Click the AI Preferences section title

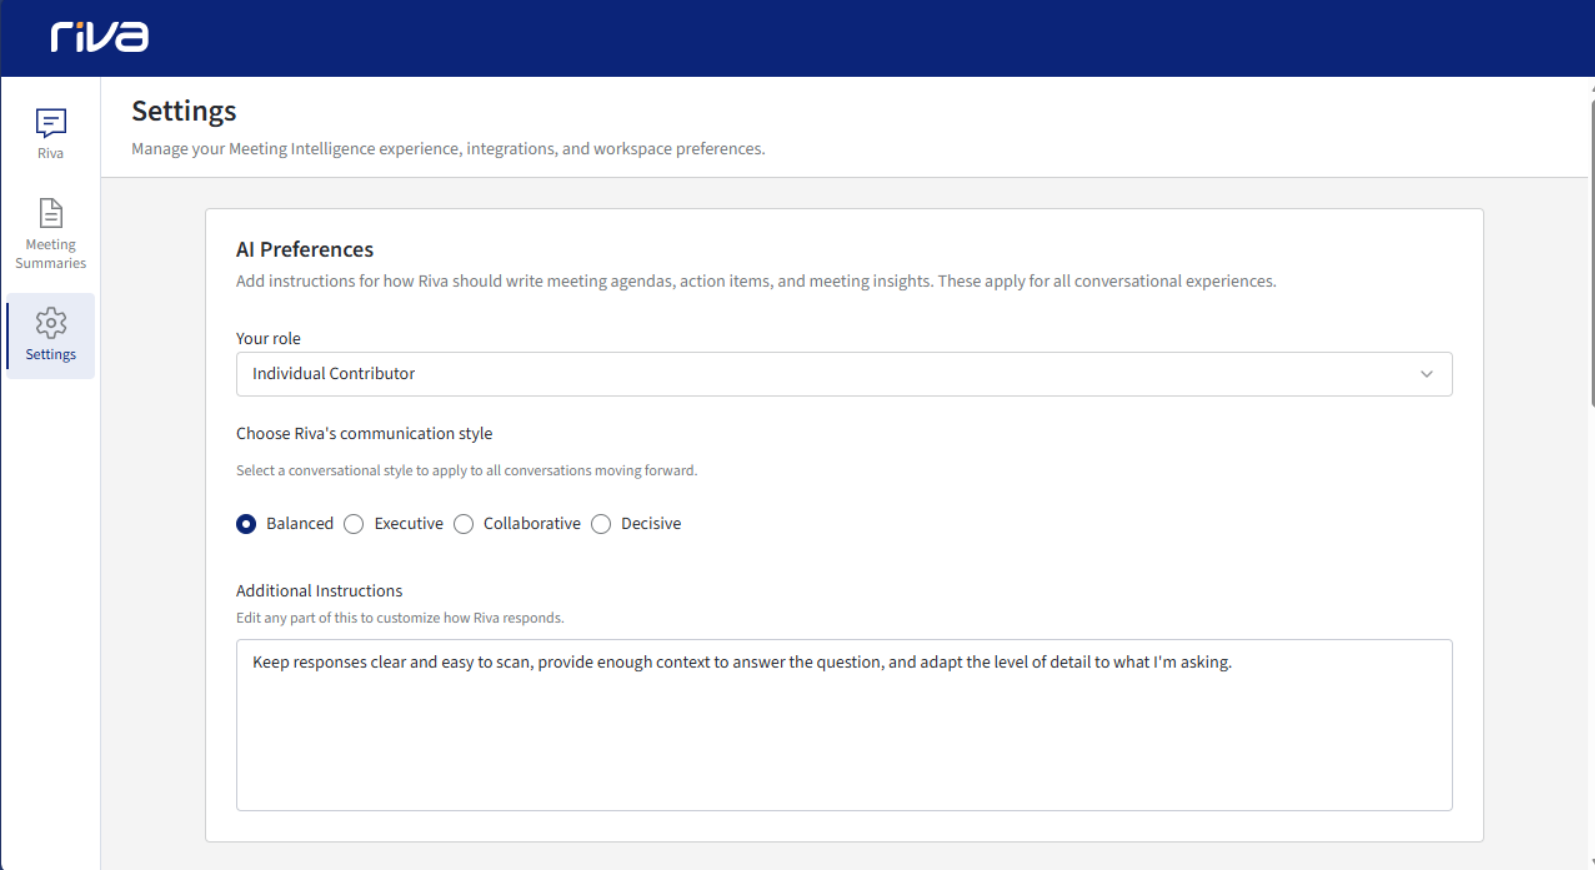[305, 249]
